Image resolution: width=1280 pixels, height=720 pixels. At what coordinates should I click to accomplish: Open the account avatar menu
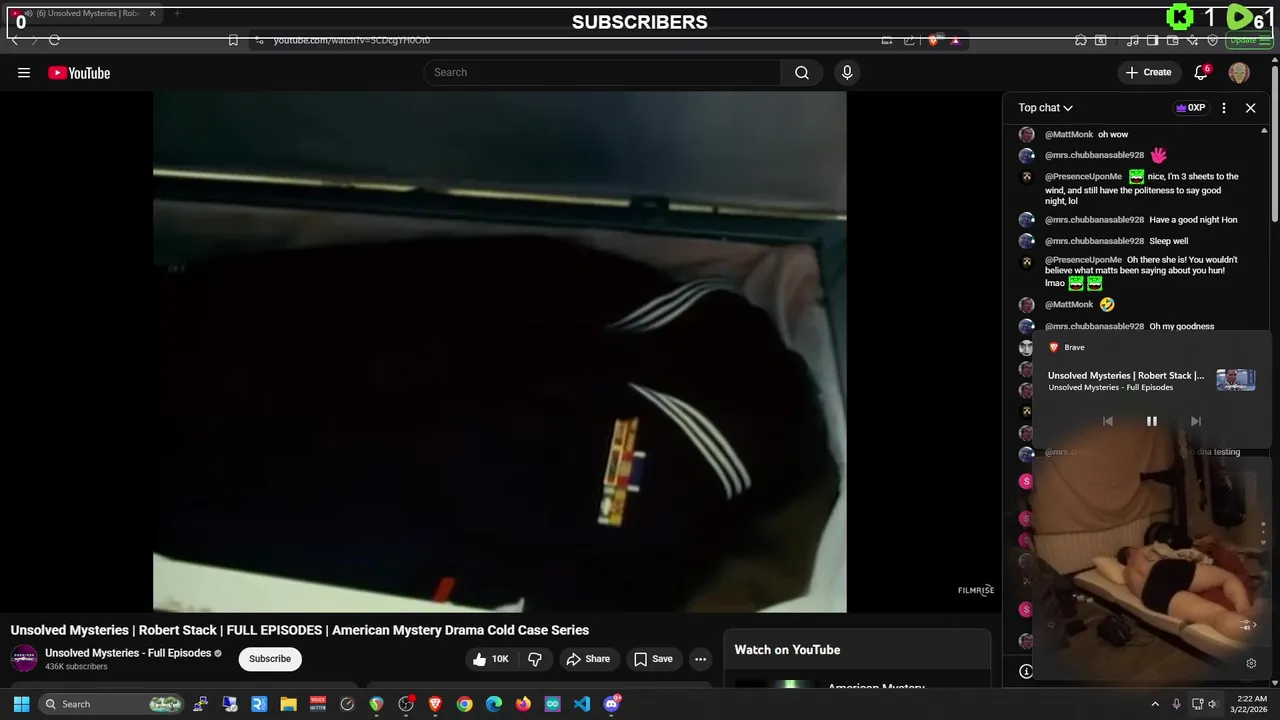pos(1239,72)
